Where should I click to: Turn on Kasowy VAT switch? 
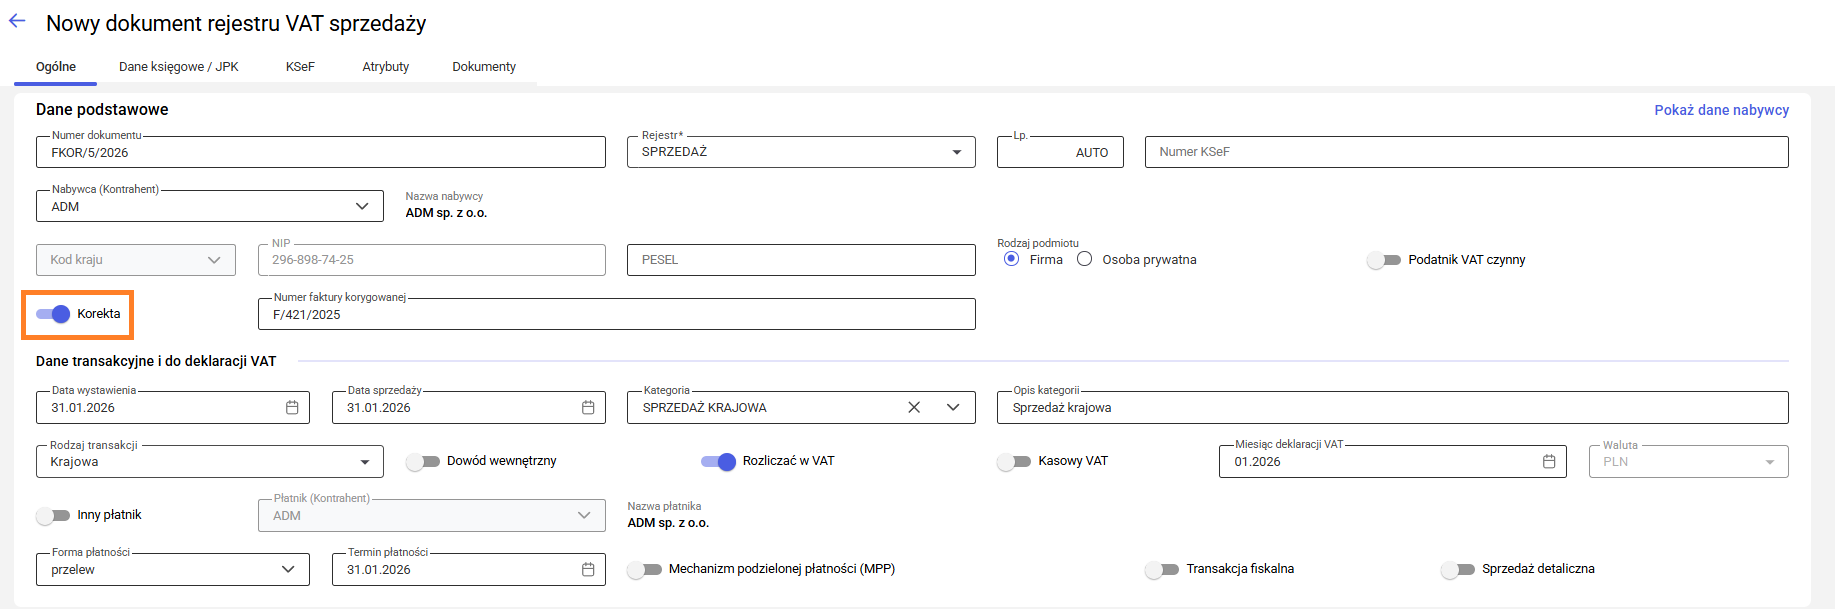coord(1014,462)
